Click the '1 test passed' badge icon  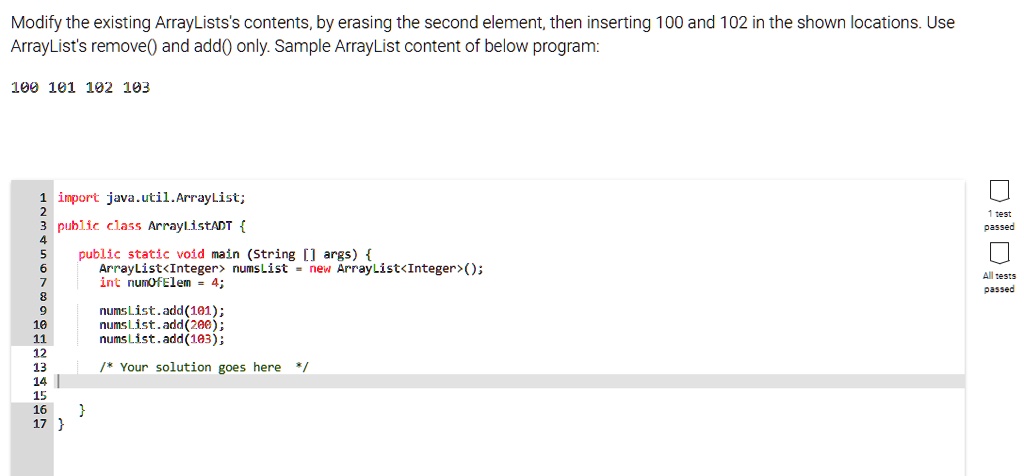[x=999, y=191]
